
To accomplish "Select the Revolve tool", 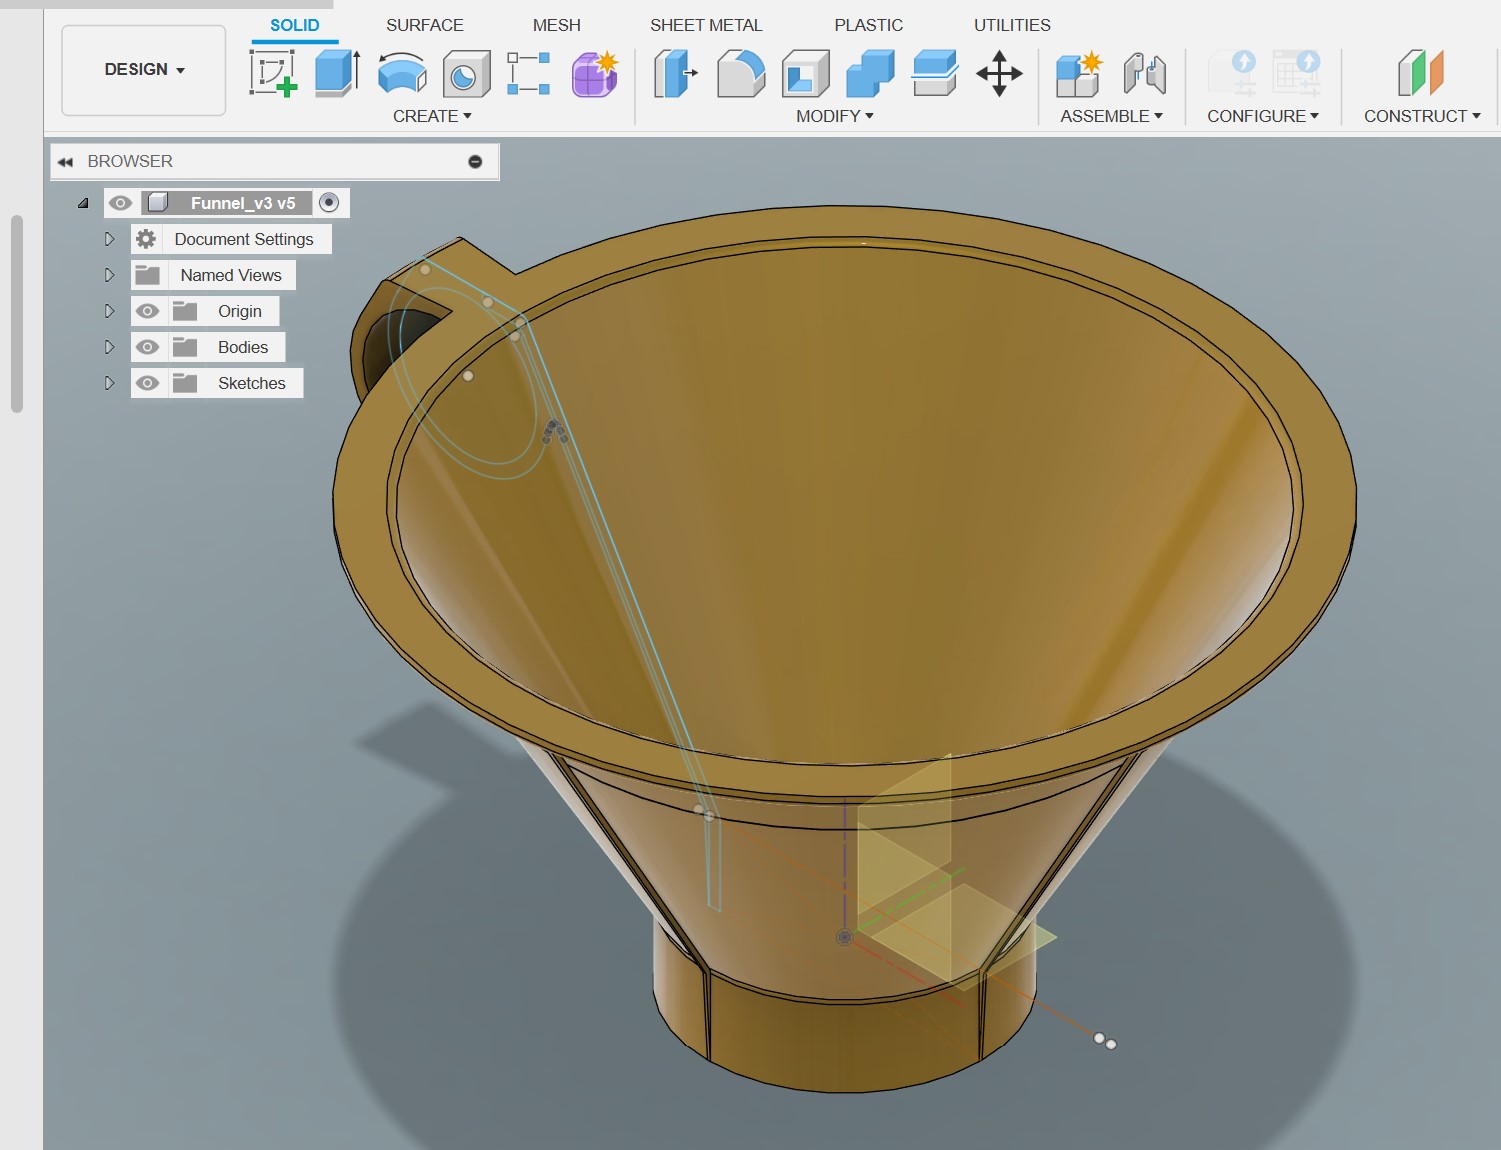I will (x=402, y=73).
